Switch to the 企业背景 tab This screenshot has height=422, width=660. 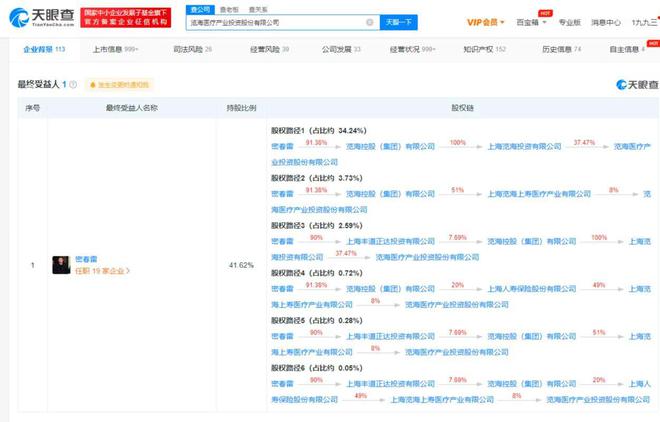(44, 49)
